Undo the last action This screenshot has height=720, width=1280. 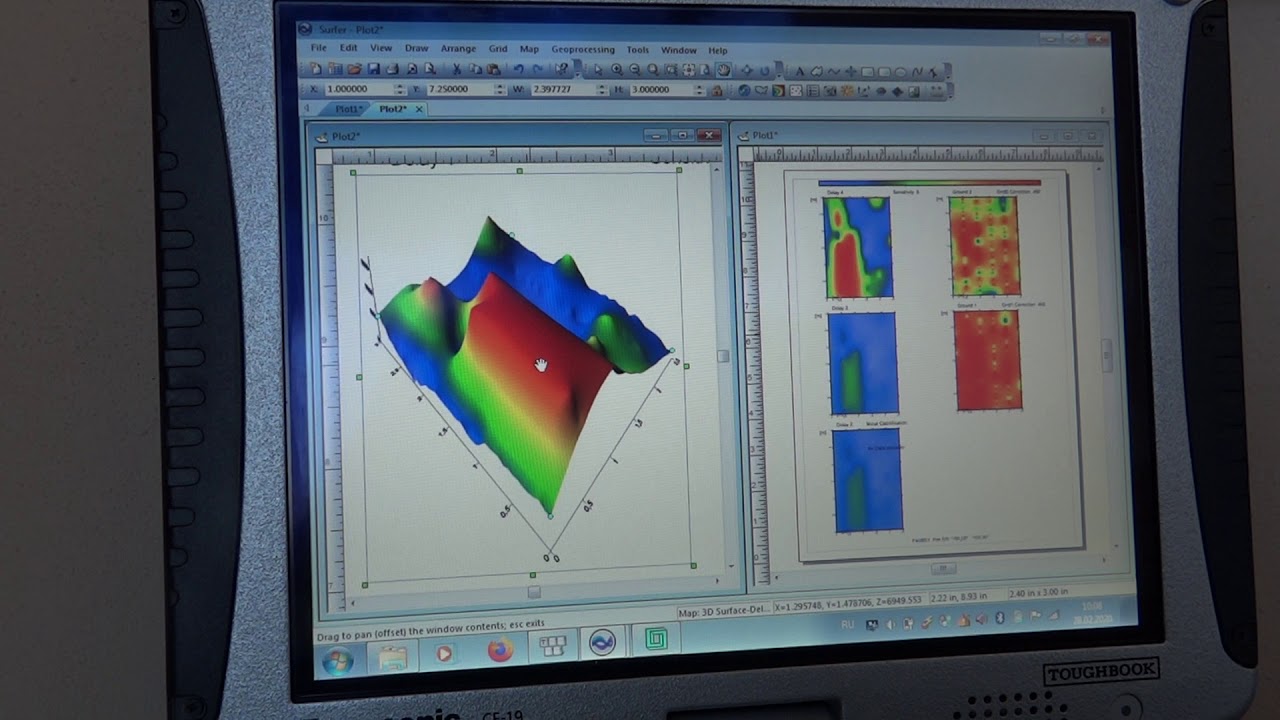tap(519, 69)
